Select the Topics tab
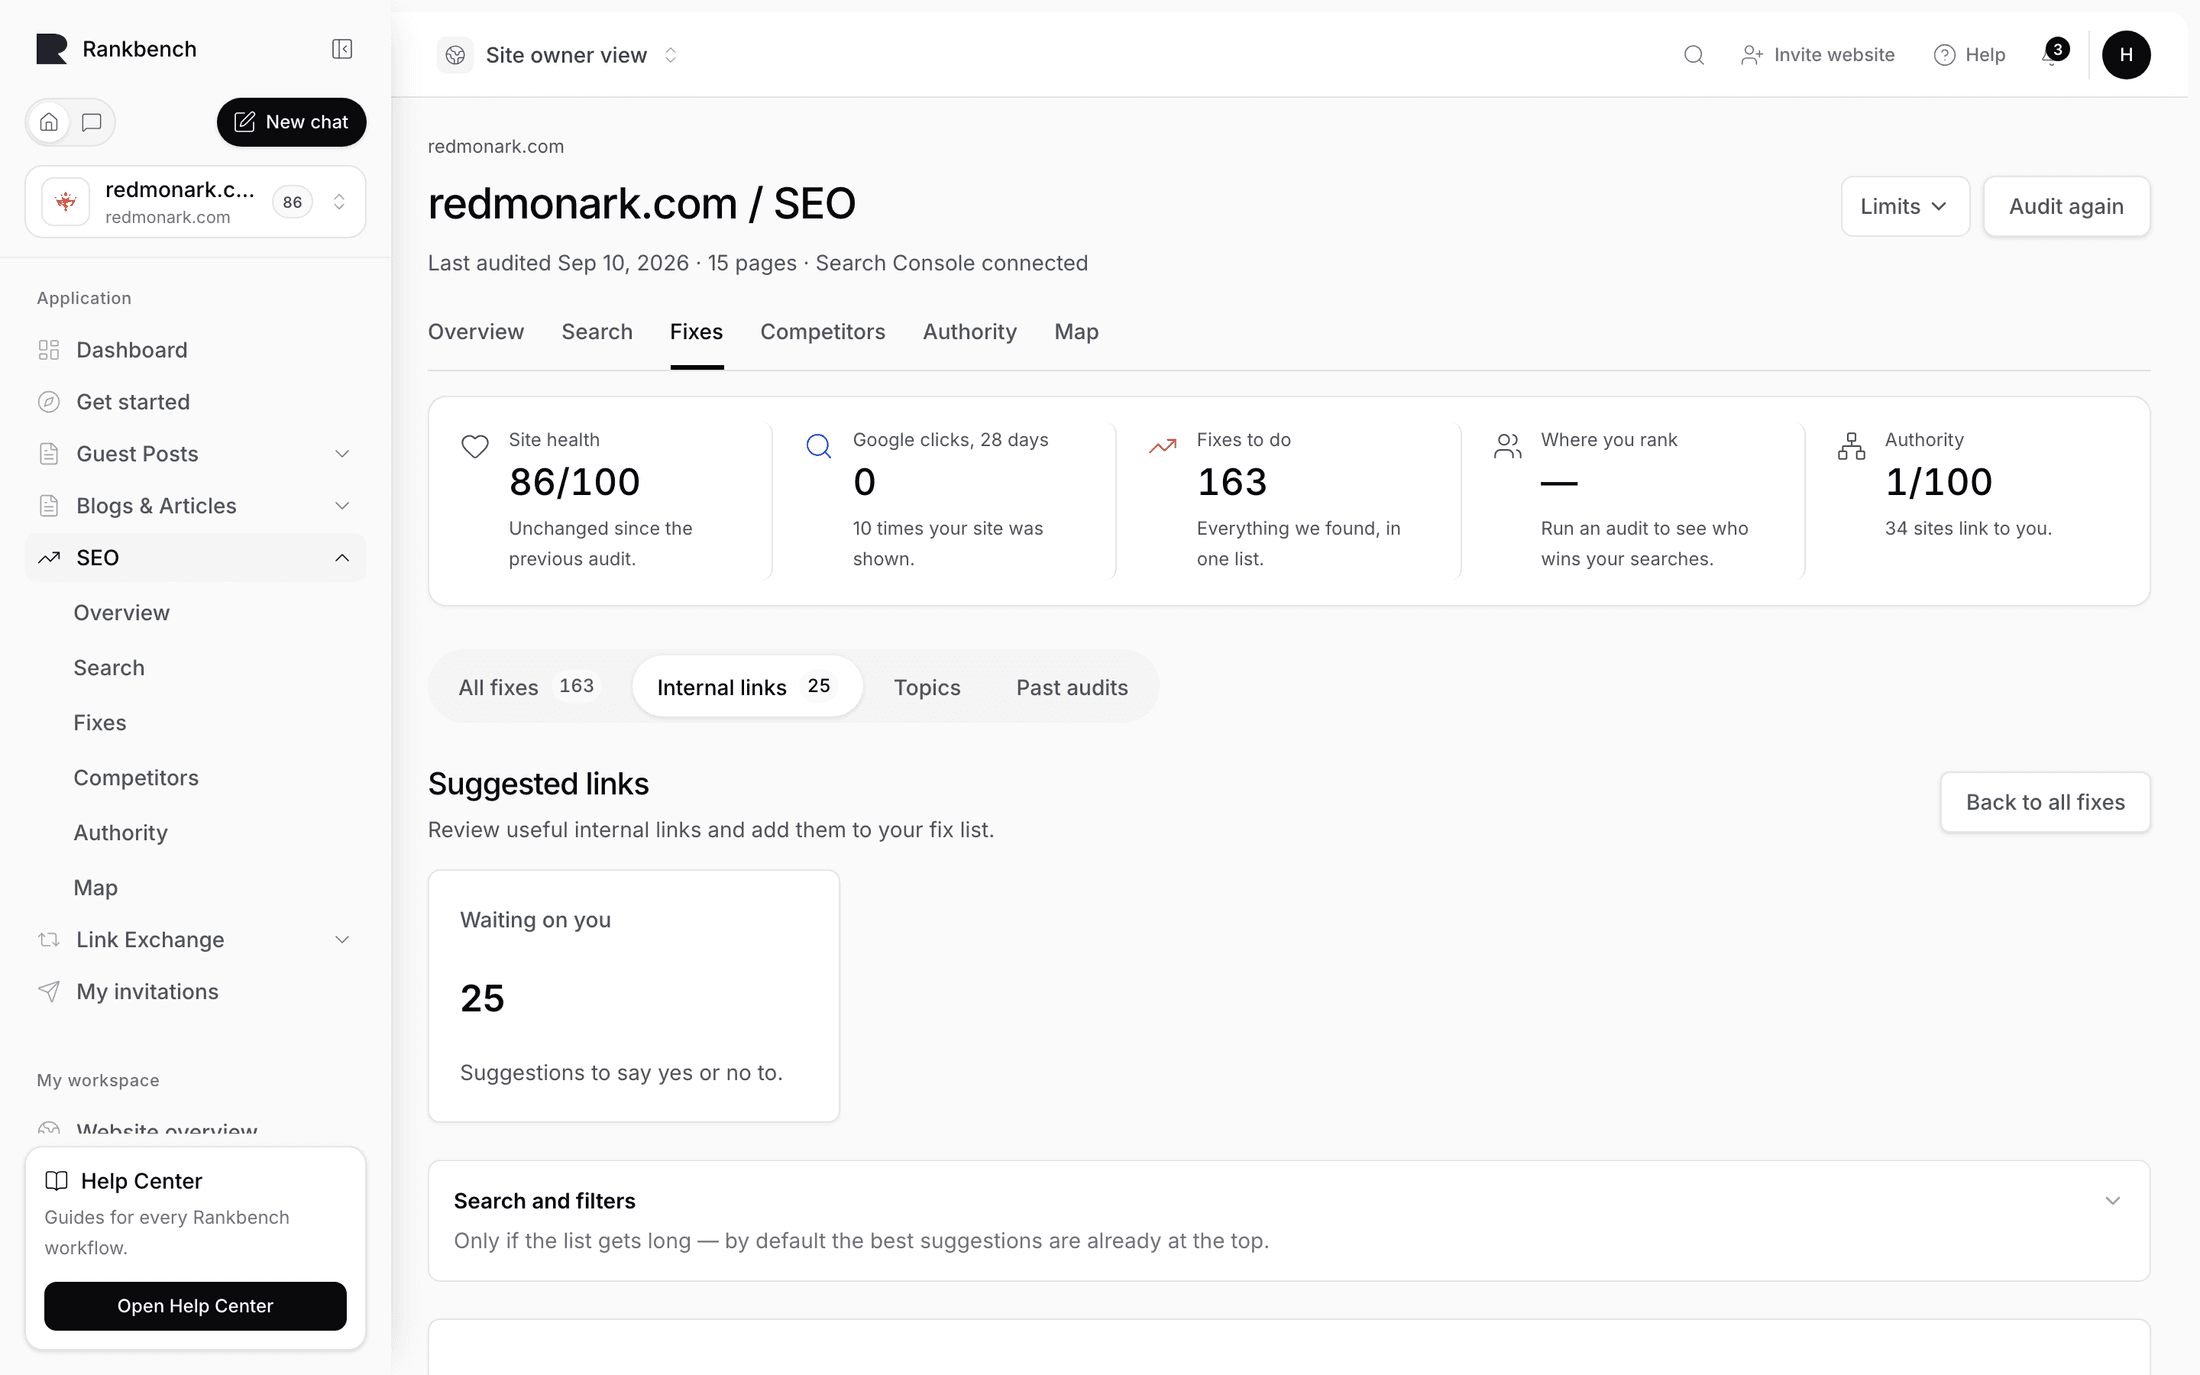This screenshot has height=1375, width=2200. pos(927,687)
